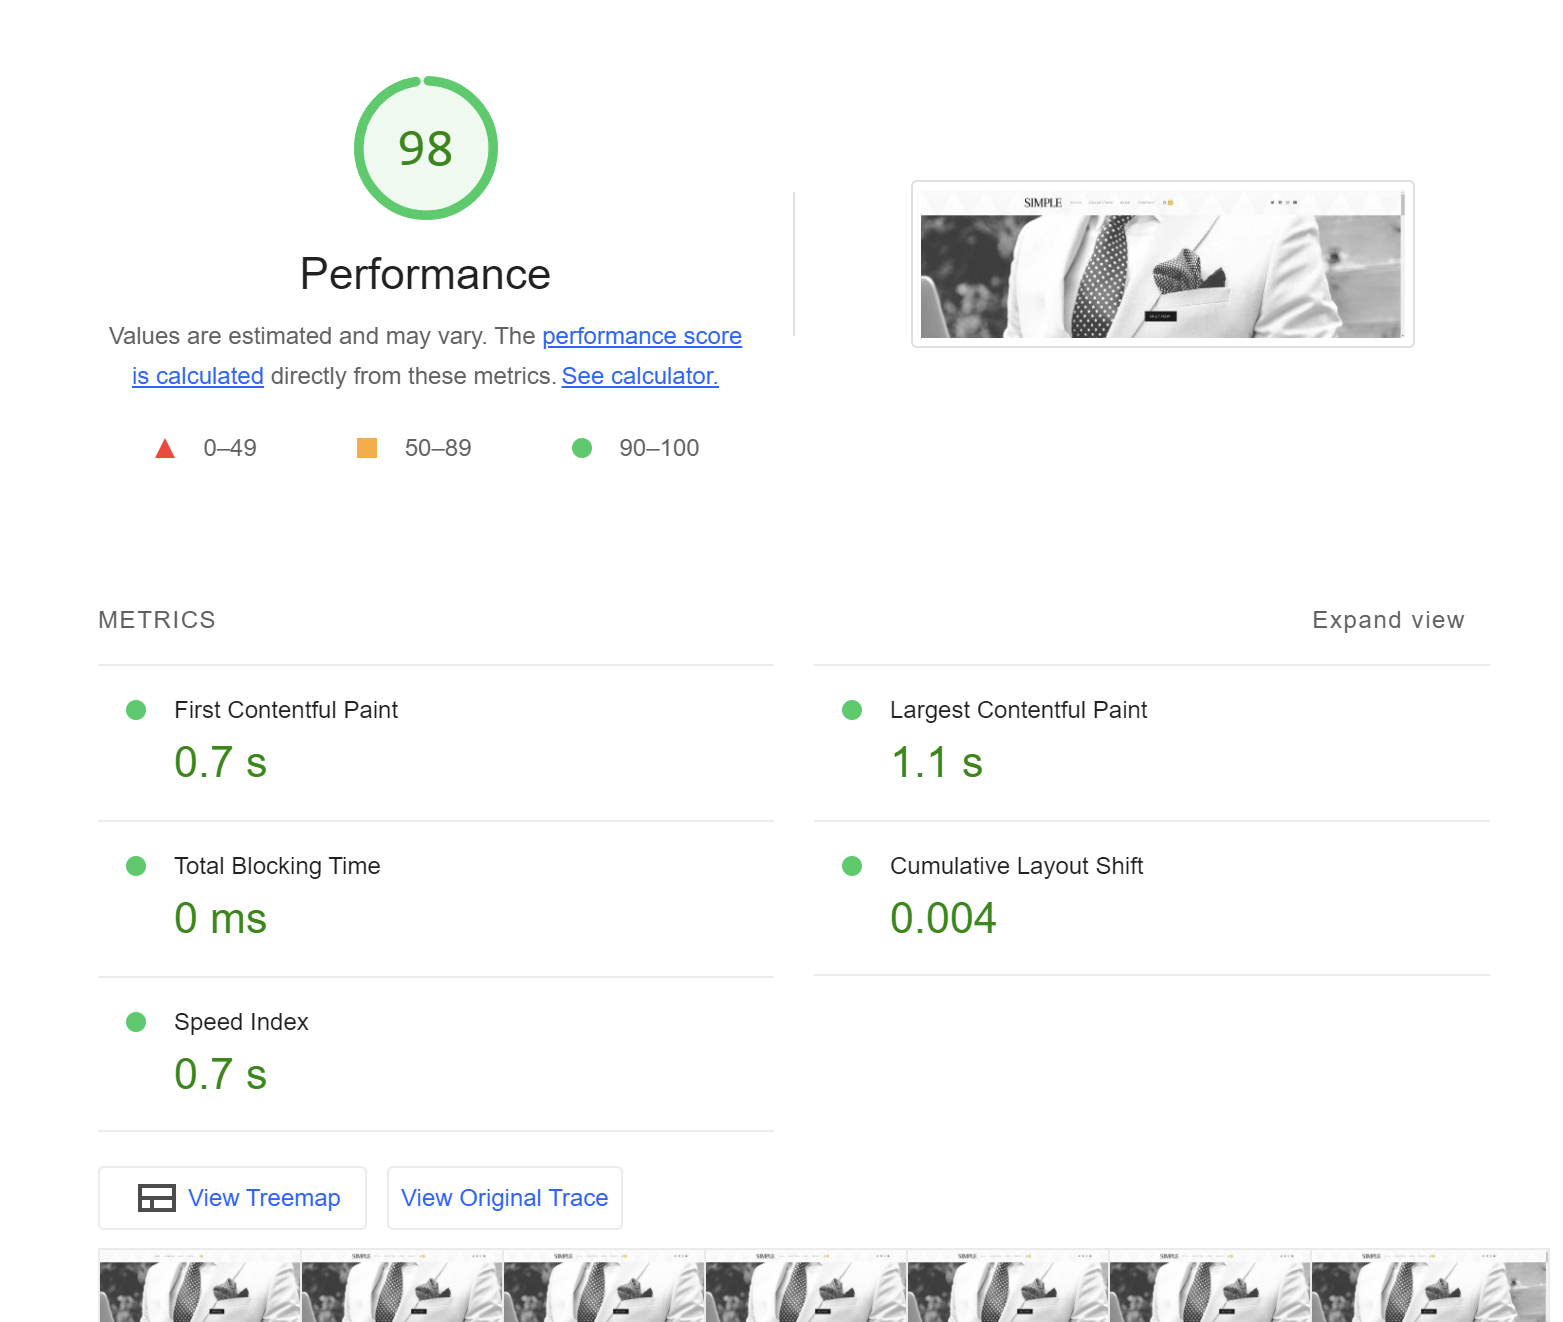Open the See calculator link
This screenshot has width=1563, height=1322.
pyautogui.click(x=640, y=376)
